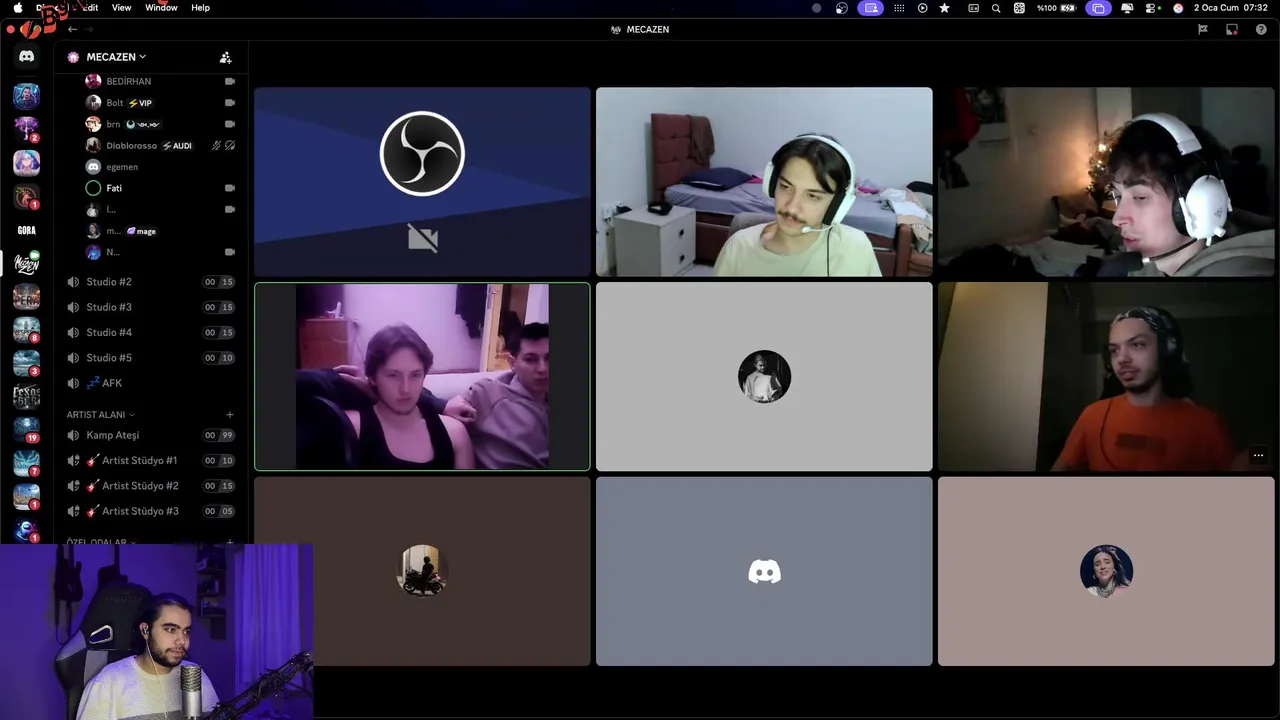Join Artist Stüdyo #3 channel
Viewport: 1280px width, 720px height.
[x=150, y=511]
